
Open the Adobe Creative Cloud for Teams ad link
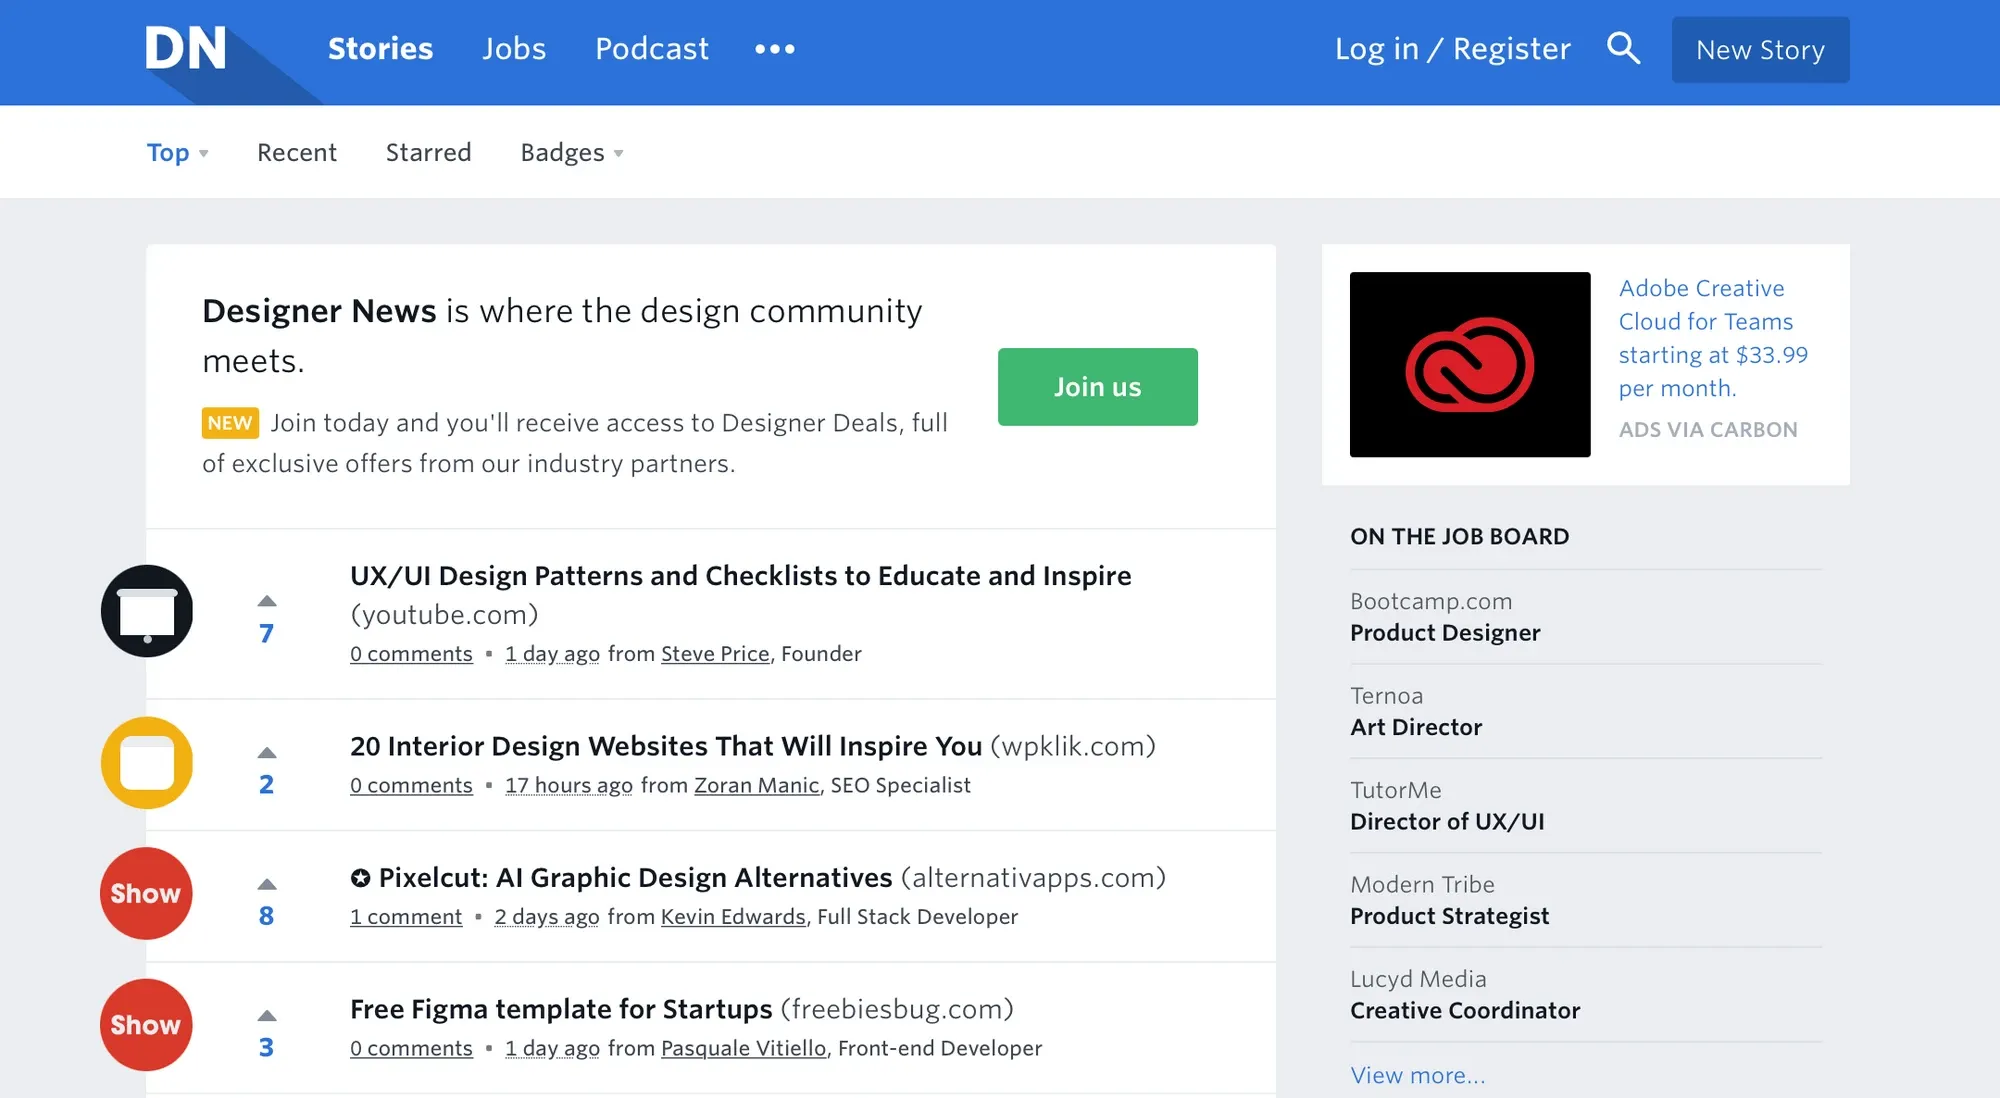click(1713, 338)
